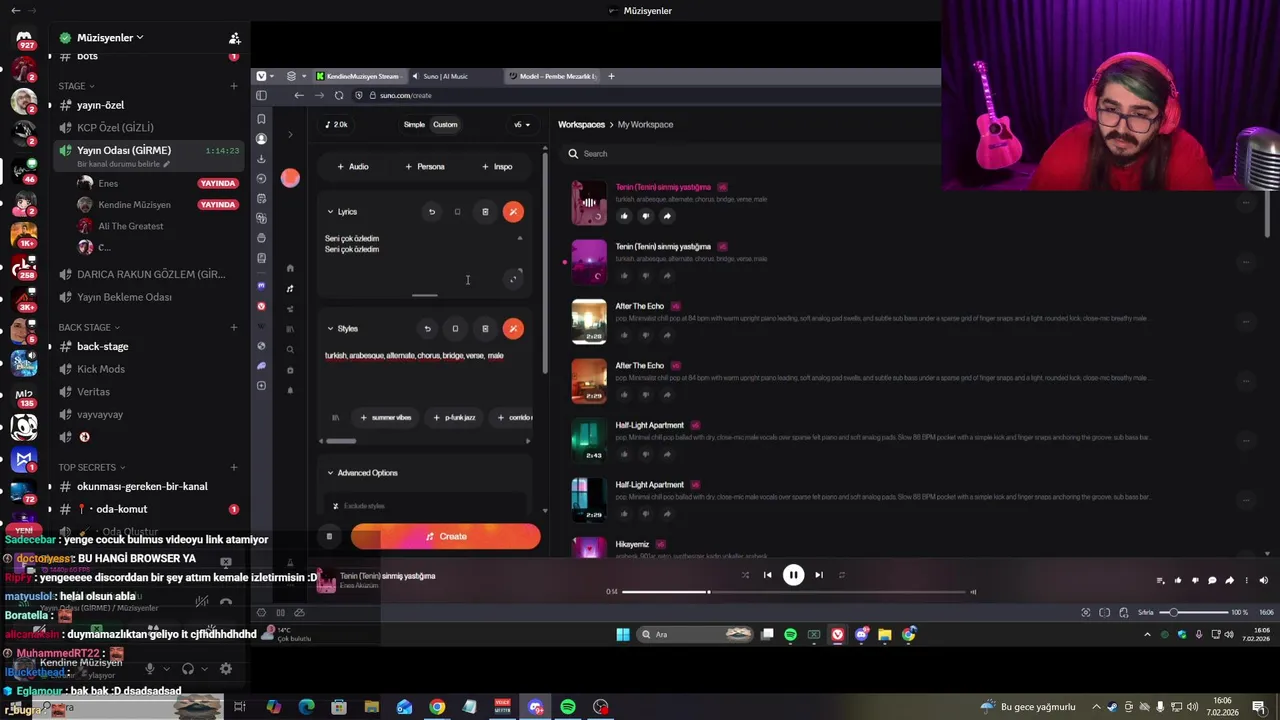The image size is (1280, 720).
Task: Mute the Suno player volume
Action: 1263,580
